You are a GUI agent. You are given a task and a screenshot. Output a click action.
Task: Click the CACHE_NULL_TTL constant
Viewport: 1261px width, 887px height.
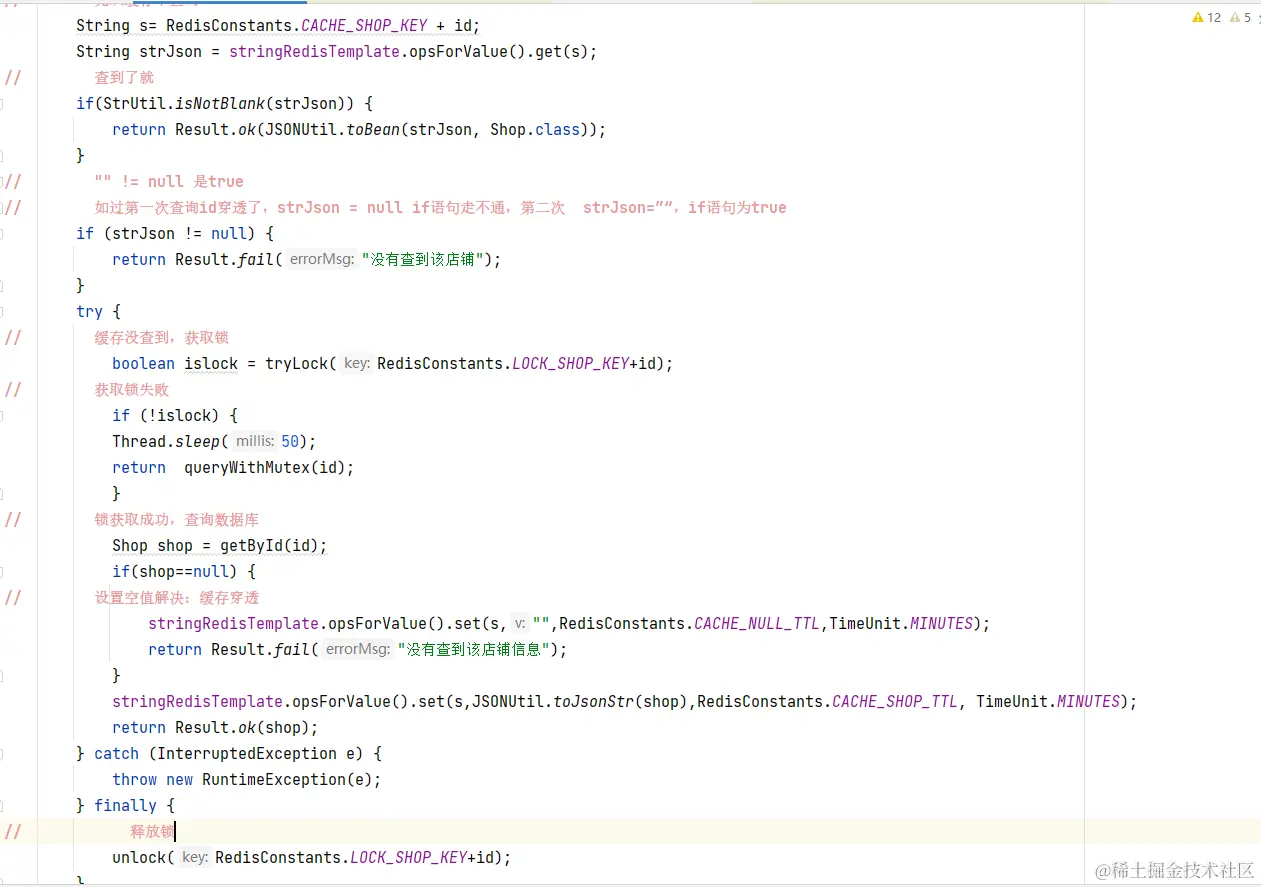coord(757,623)
